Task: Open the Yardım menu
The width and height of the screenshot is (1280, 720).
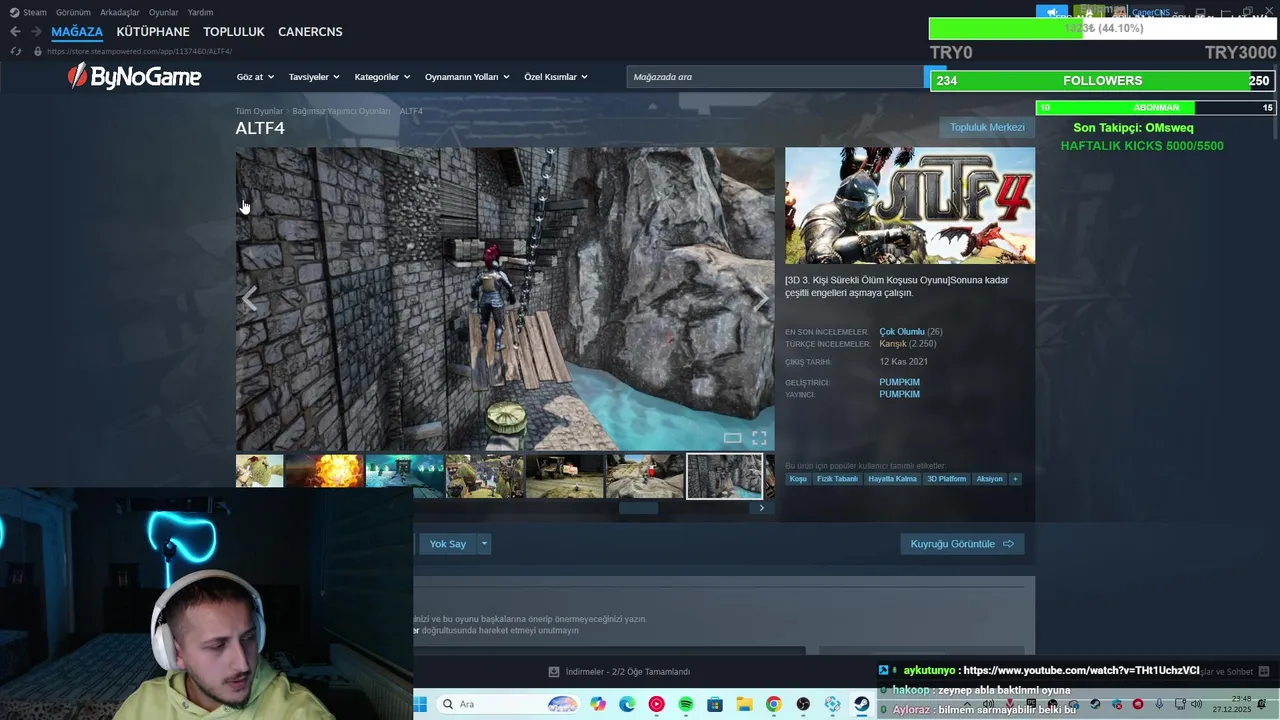Action: click(x=200, y=12)
